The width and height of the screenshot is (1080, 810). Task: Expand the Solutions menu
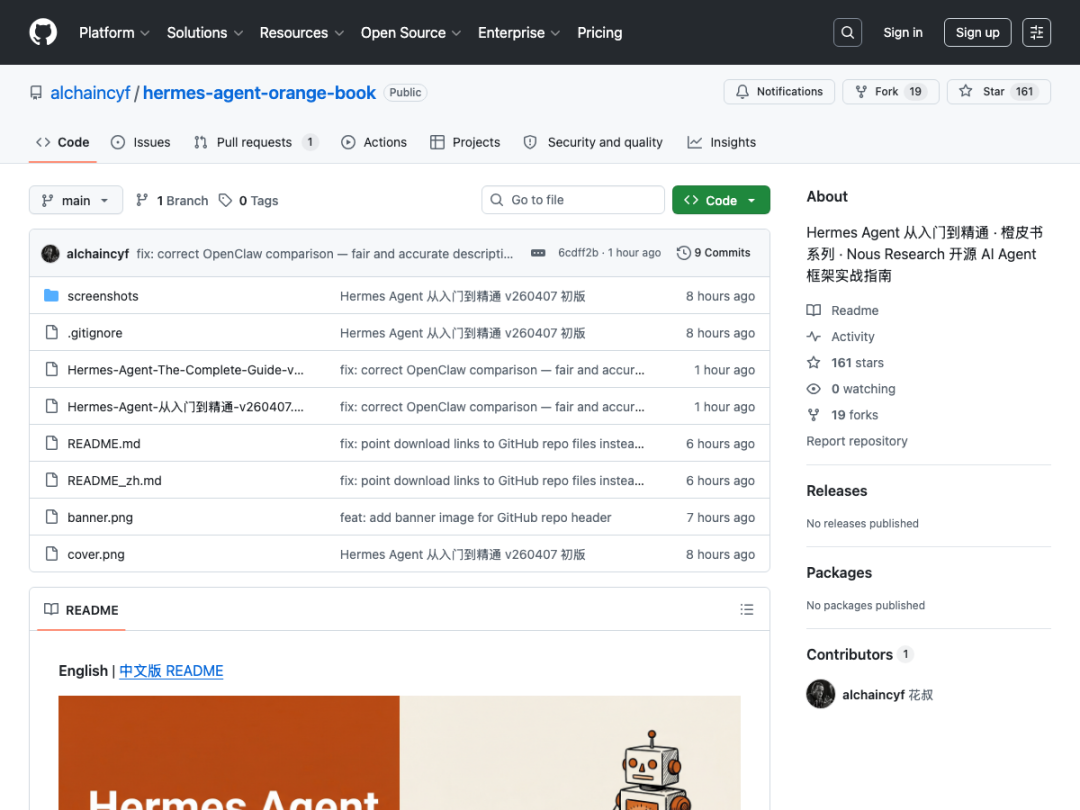coord(205,32)
